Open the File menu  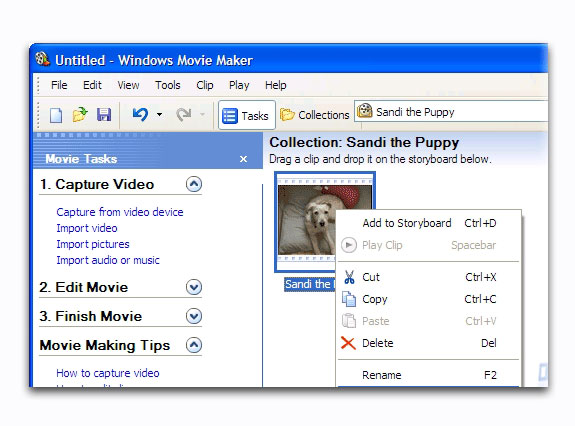[59, 85]
